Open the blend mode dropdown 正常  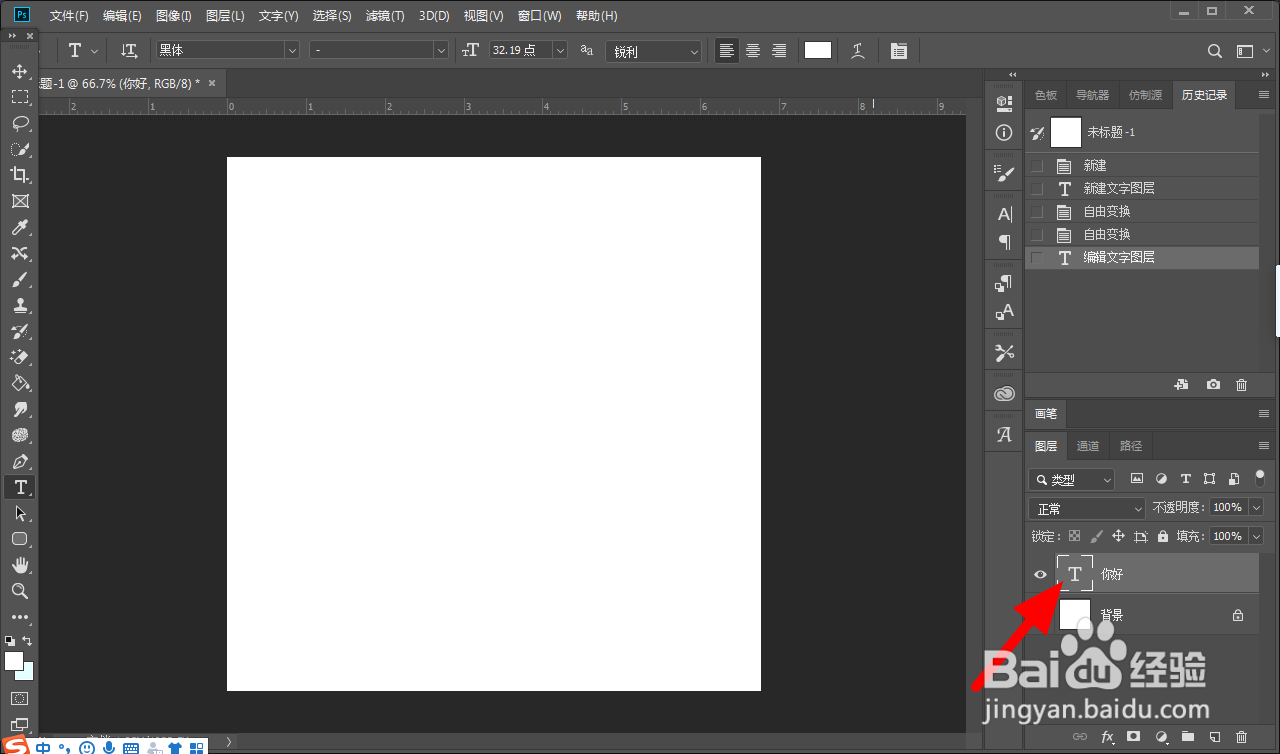click(x=1087, y=508)
